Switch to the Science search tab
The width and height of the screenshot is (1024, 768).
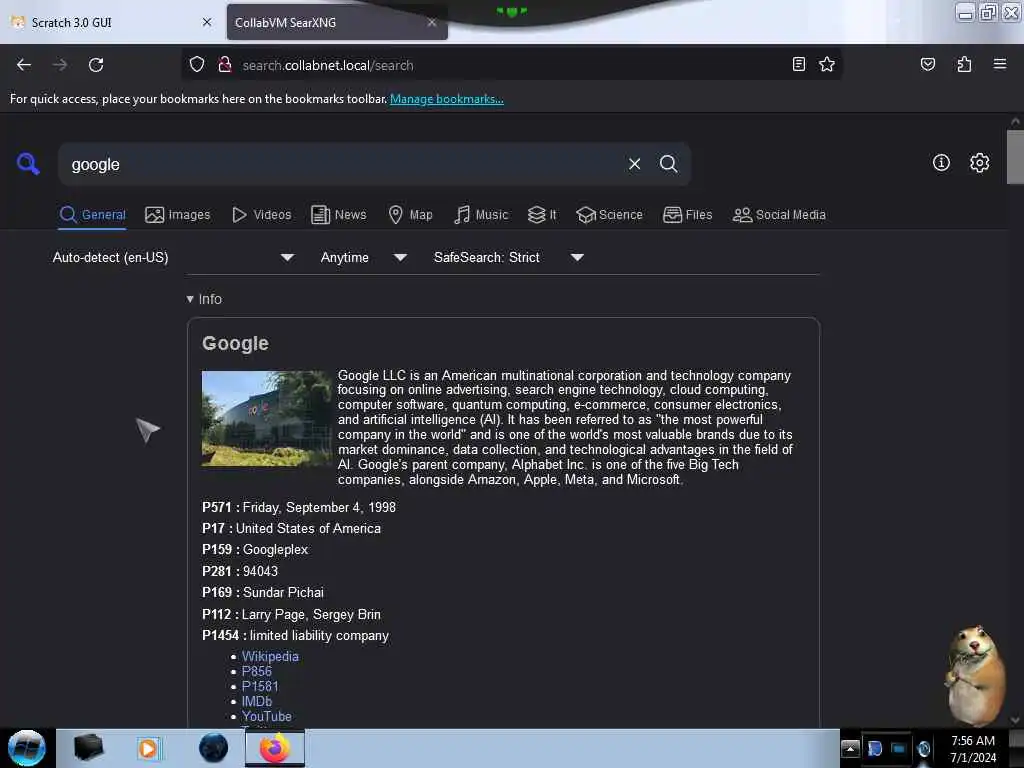click(609, 215)
